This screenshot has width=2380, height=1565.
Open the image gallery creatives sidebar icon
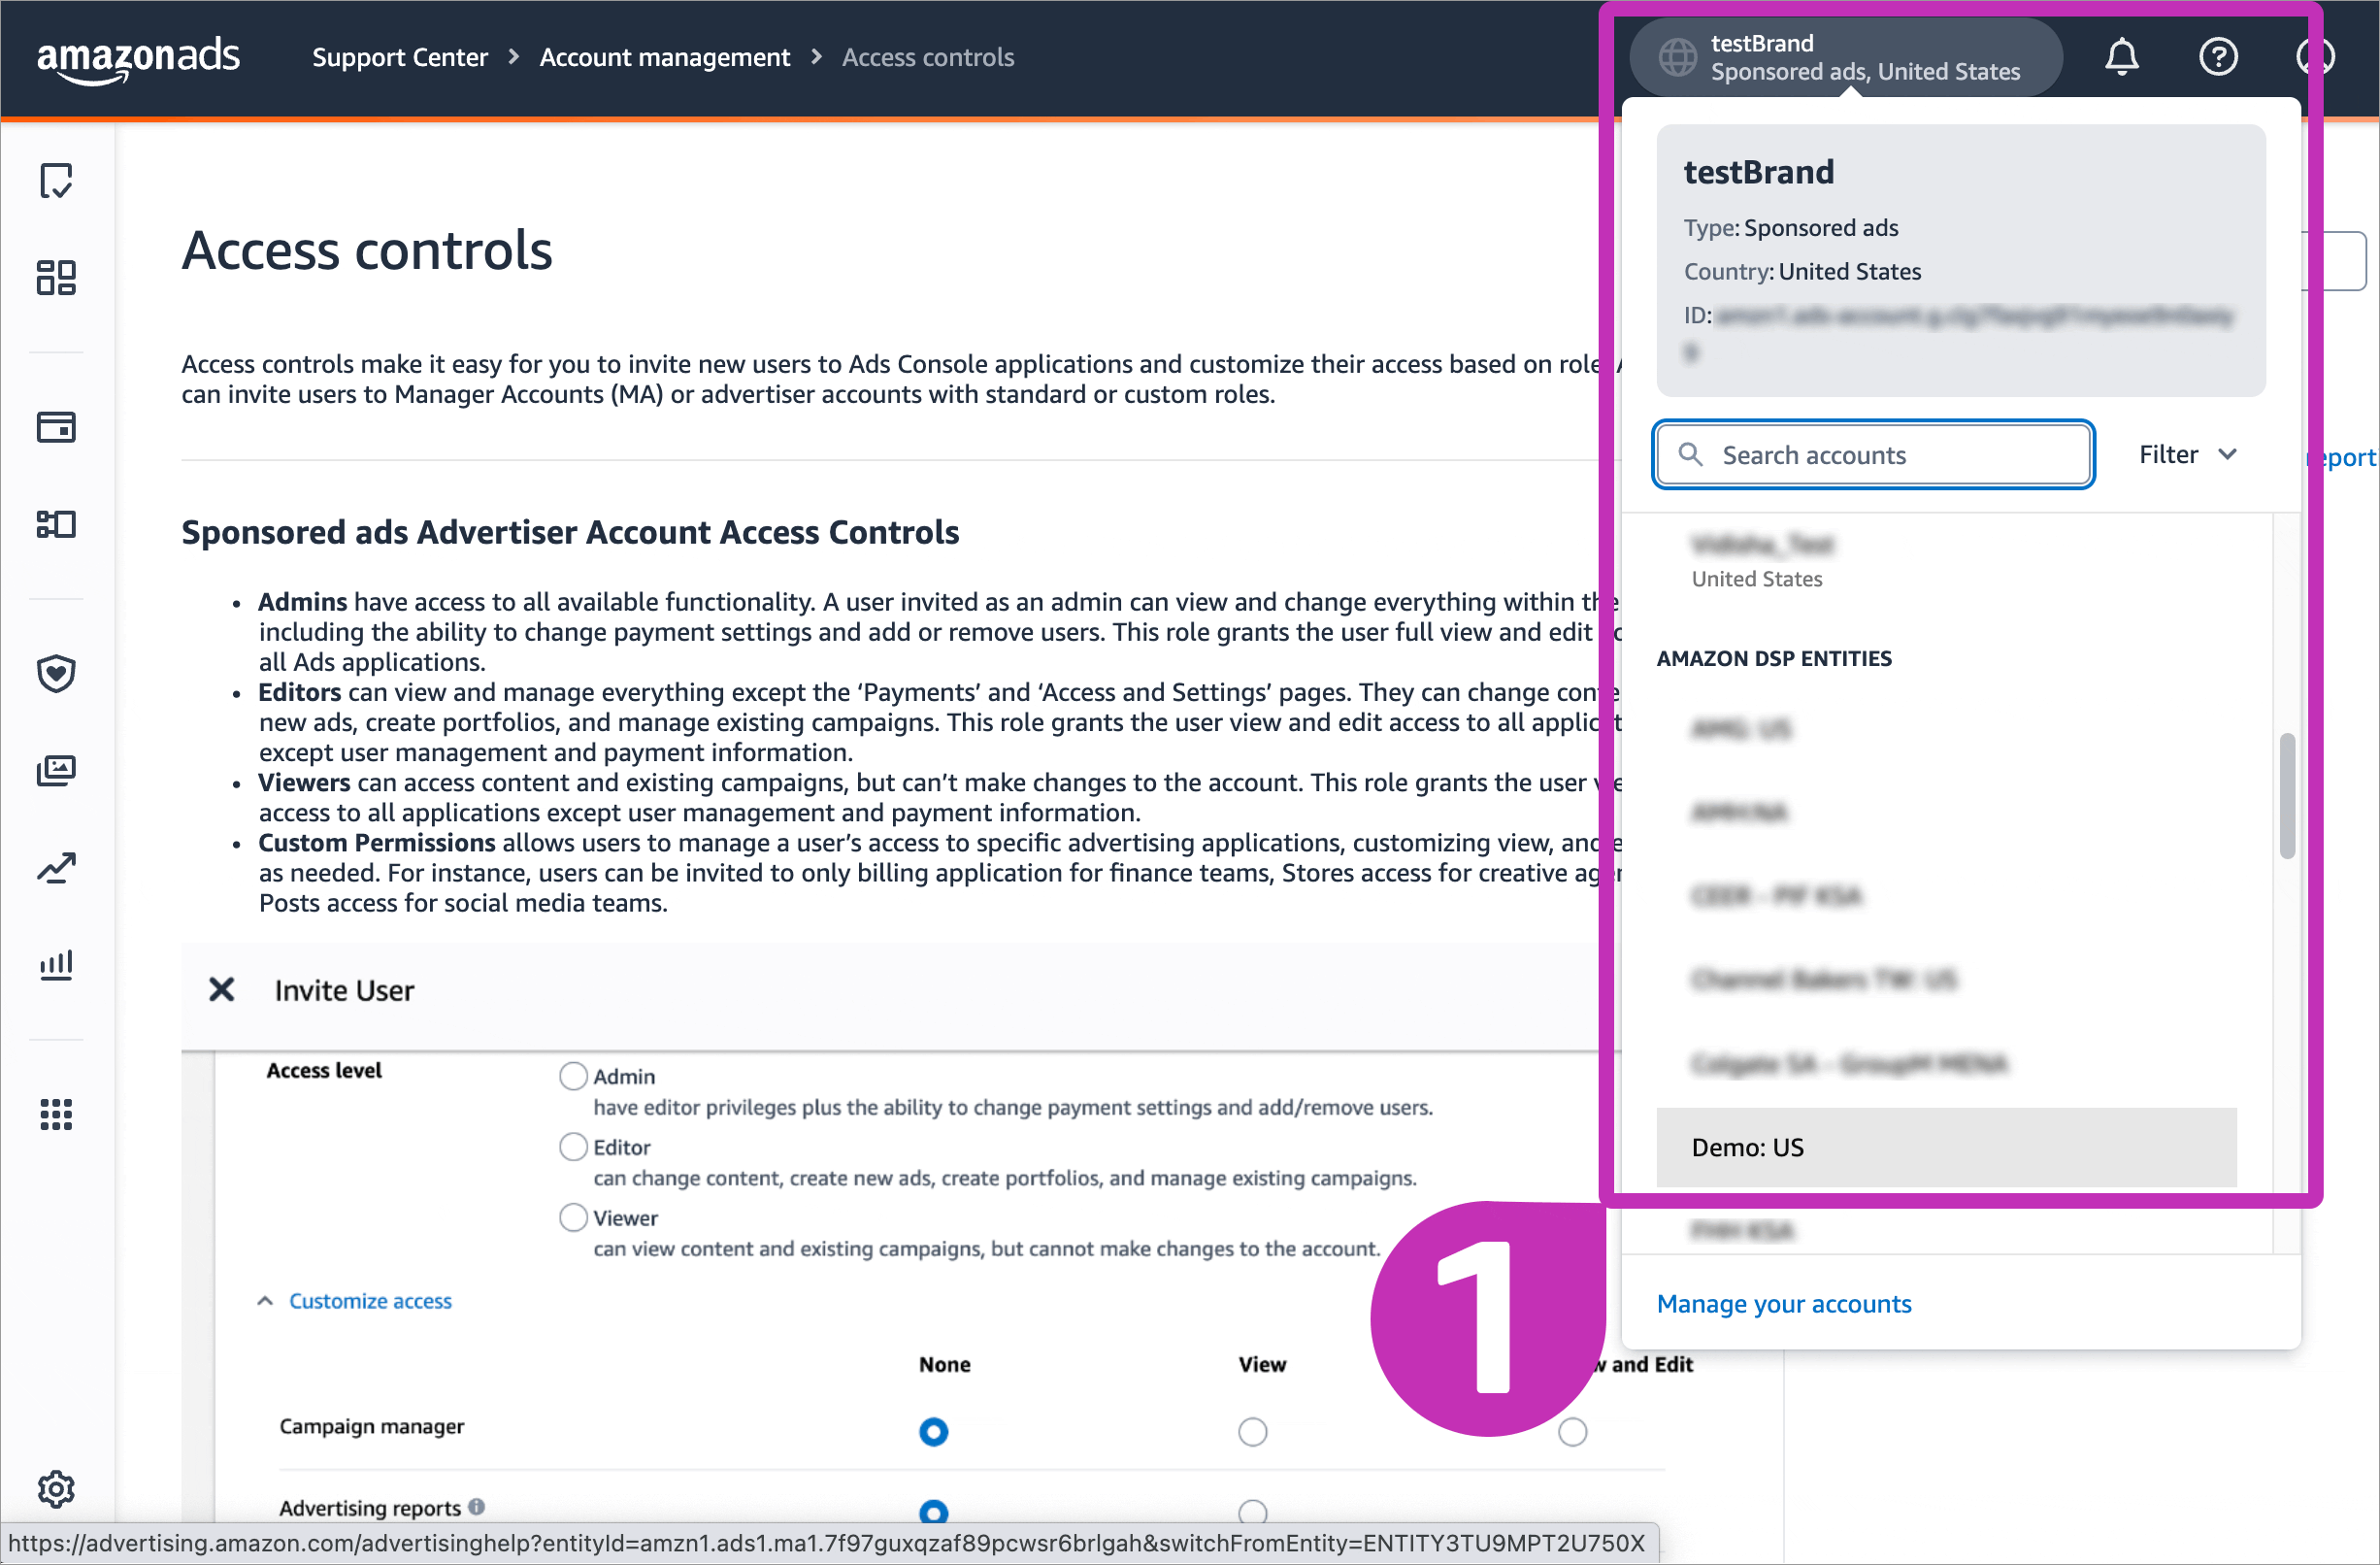point(56,770)
